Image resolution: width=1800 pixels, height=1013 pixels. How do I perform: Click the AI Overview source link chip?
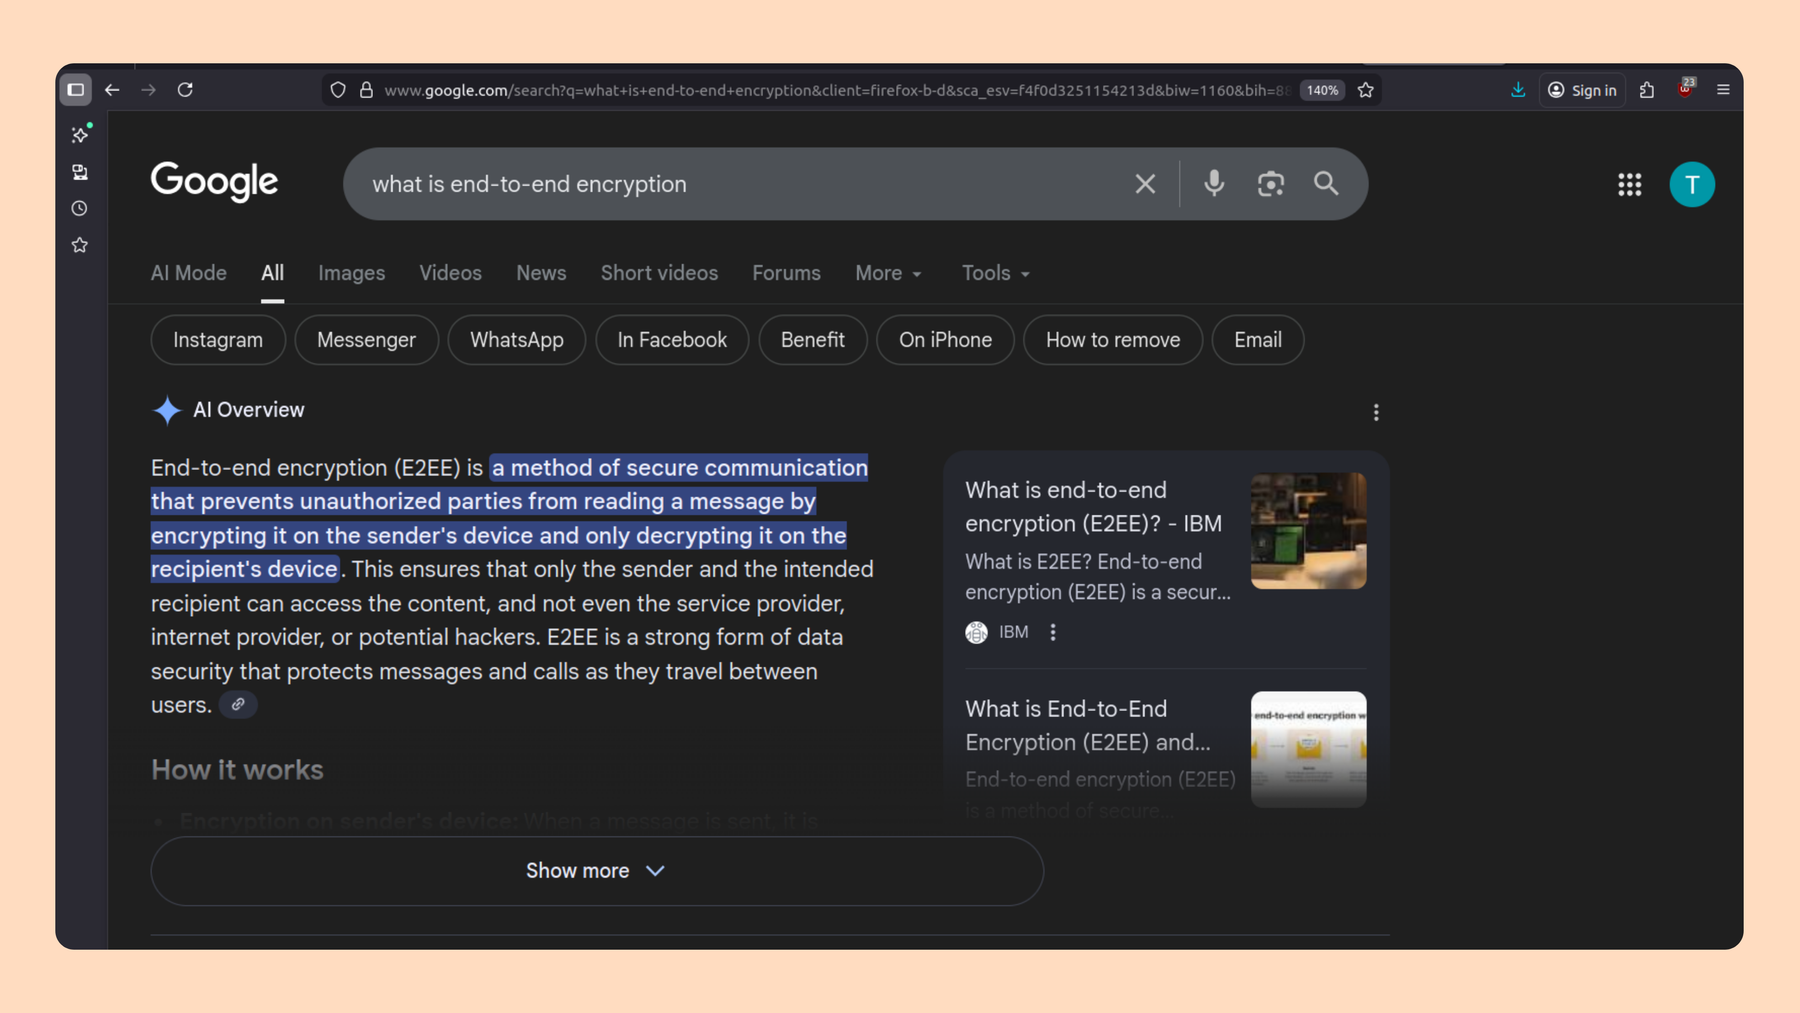click(x=238, y=705)
